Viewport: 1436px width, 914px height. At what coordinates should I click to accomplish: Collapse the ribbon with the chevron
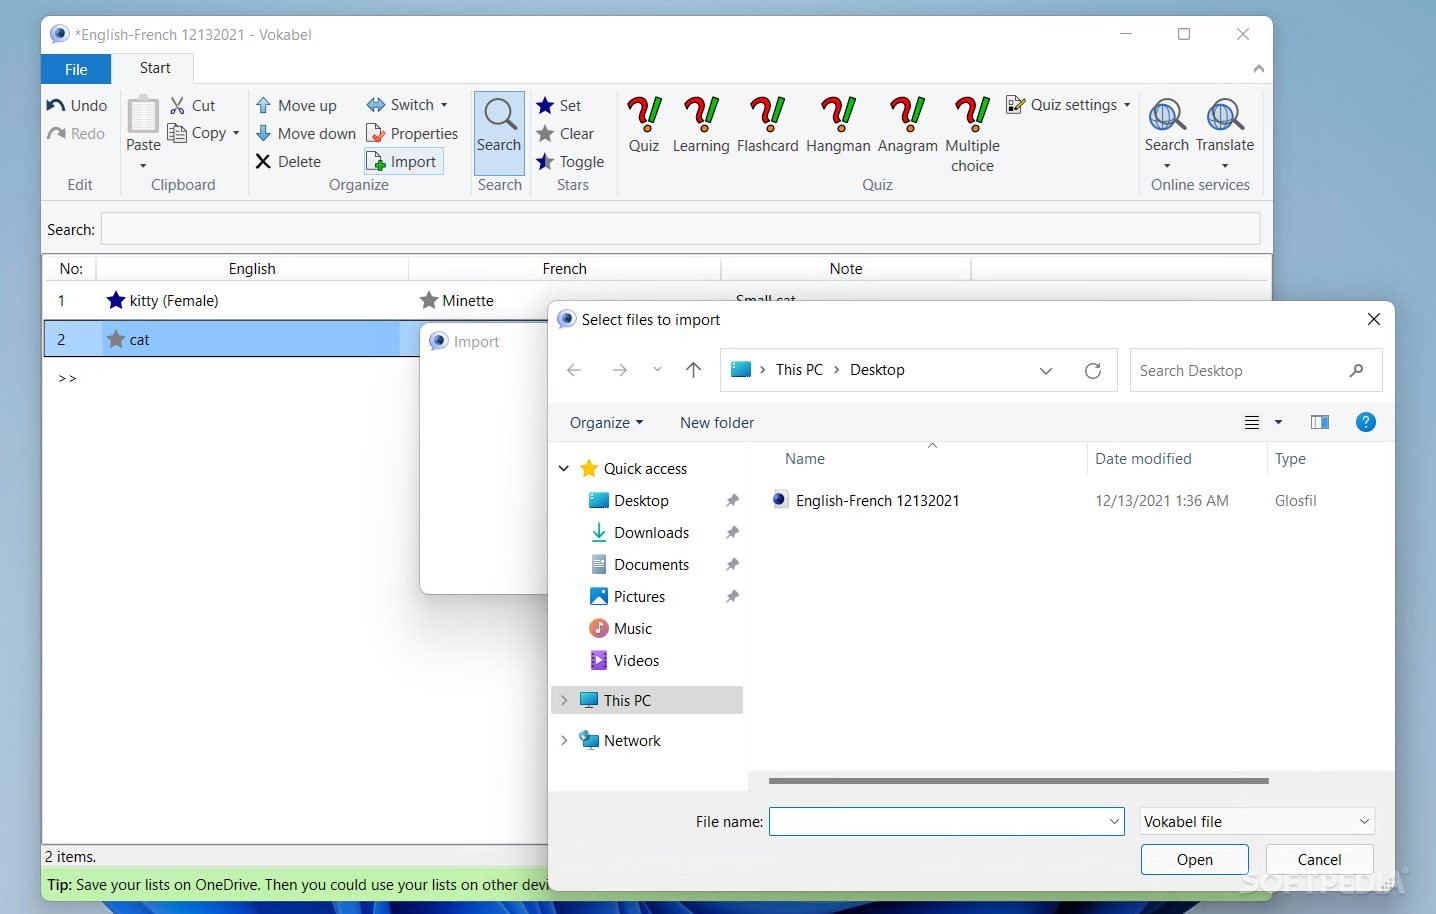point(1258,69)
